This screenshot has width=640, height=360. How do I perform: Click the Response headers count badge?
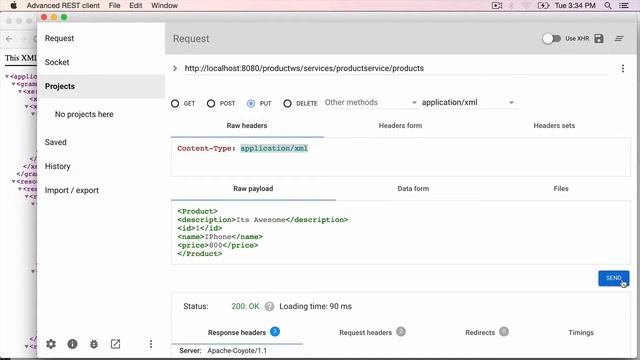point(275,331)
